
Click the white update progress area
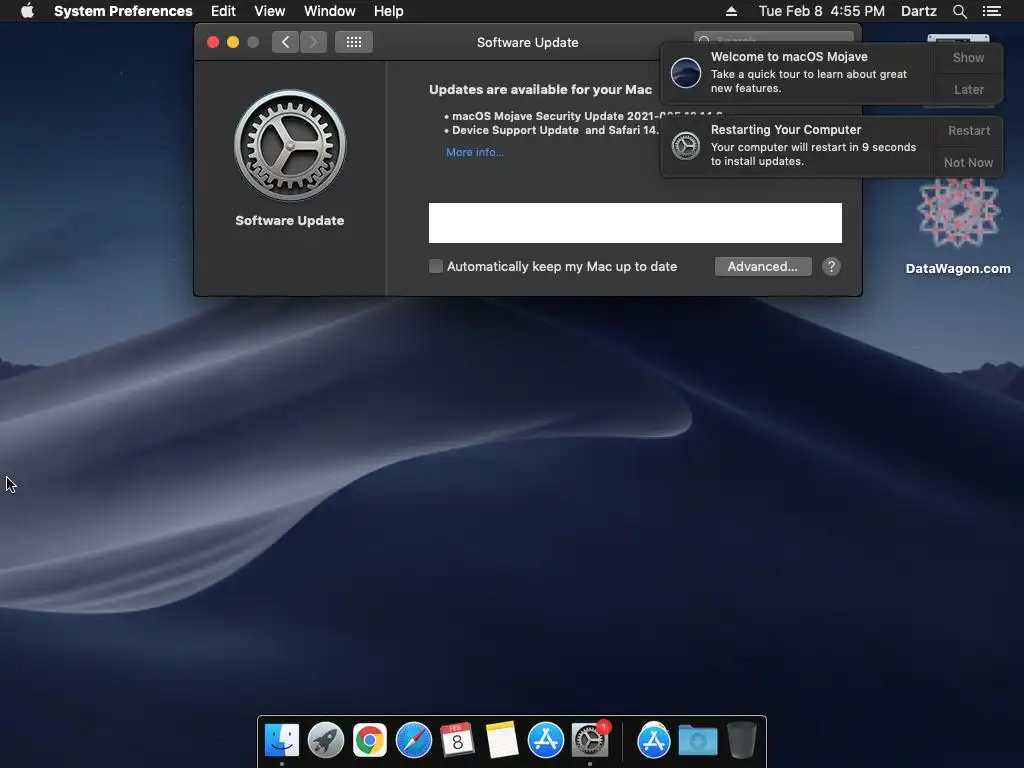click(635, 223)
